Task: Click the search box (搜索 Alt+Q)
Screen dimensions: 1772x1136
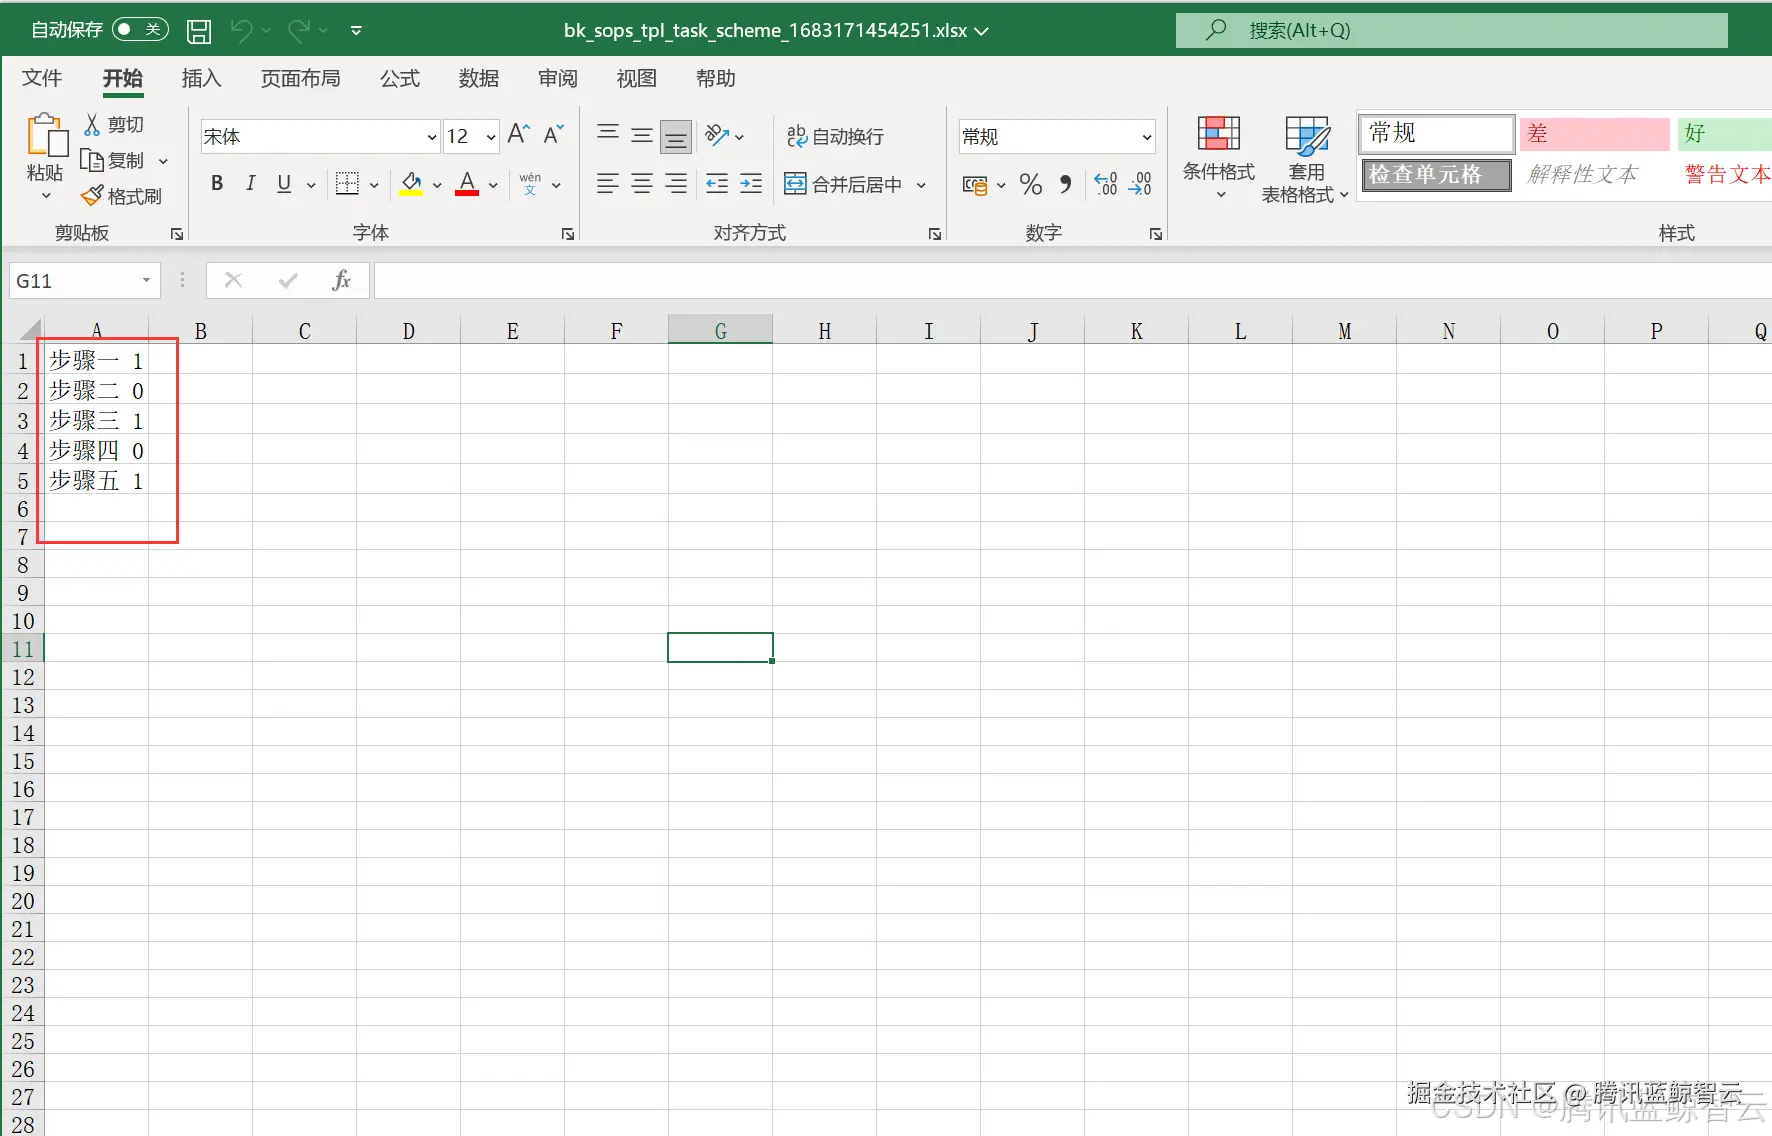Action: (x=1451, y=30)
